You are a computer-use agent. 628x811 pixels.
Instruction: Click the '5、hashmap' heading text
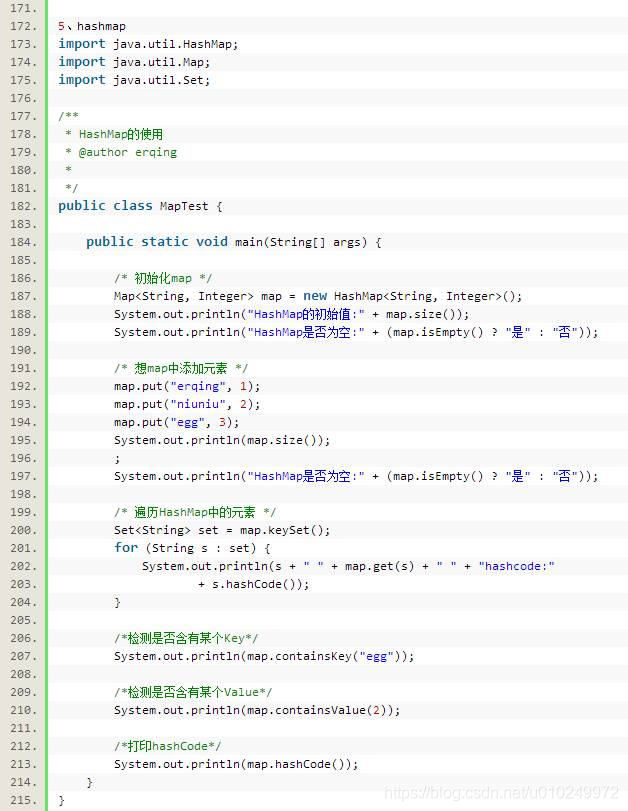(x=92, y=26)
